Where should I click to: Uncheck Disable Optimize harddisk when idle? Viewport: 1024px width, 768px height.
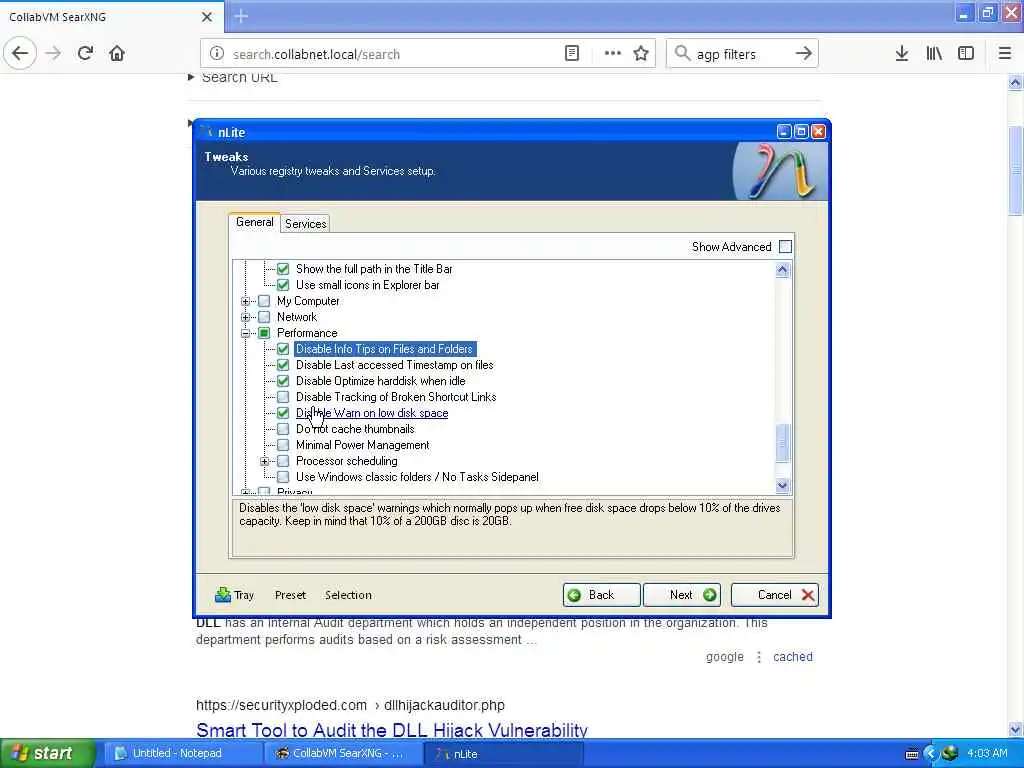[283, 381]
